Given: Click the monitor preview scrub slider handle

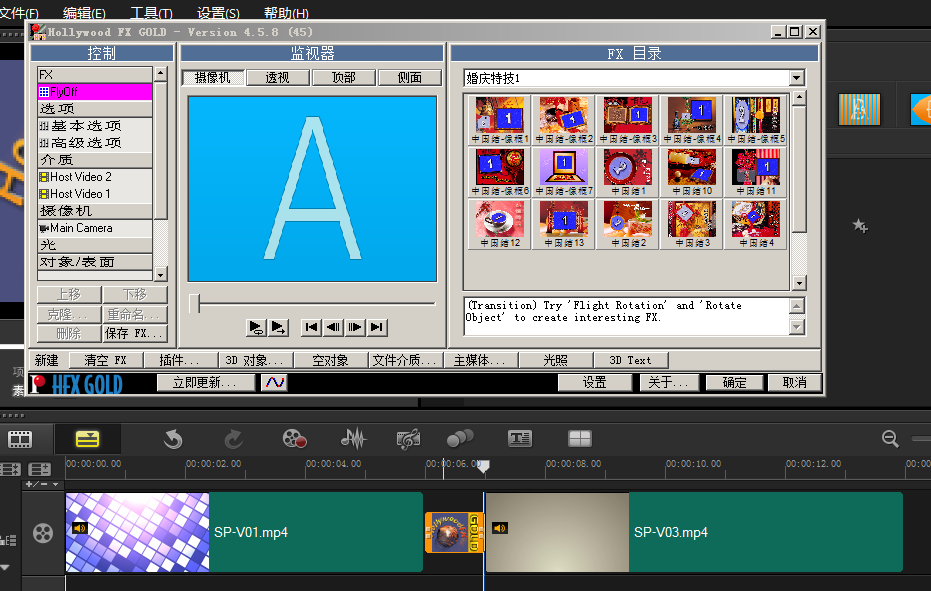Looking at the screenshot, I should coord(194,304).
